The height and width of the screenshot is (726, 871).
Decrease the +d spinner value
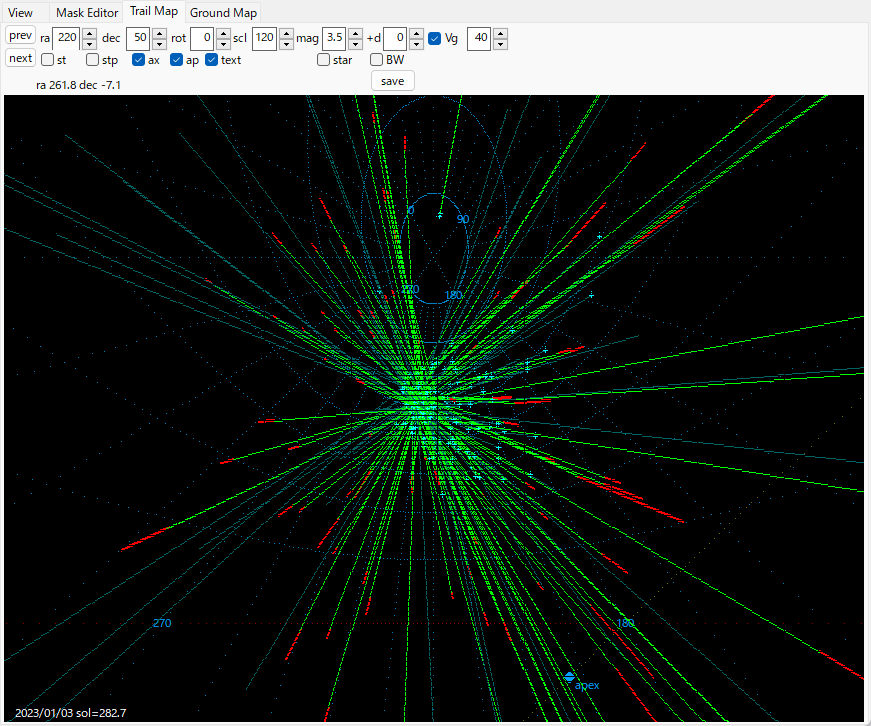pos(416,44)
